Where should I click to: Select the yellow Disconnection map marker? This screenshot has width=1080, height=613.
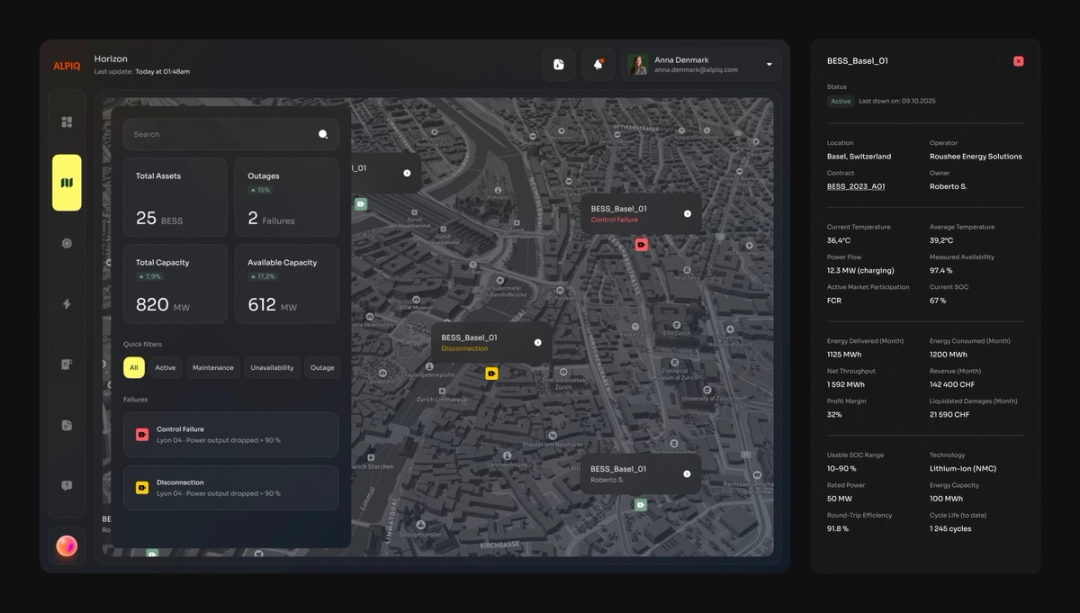tap(491, 373)
